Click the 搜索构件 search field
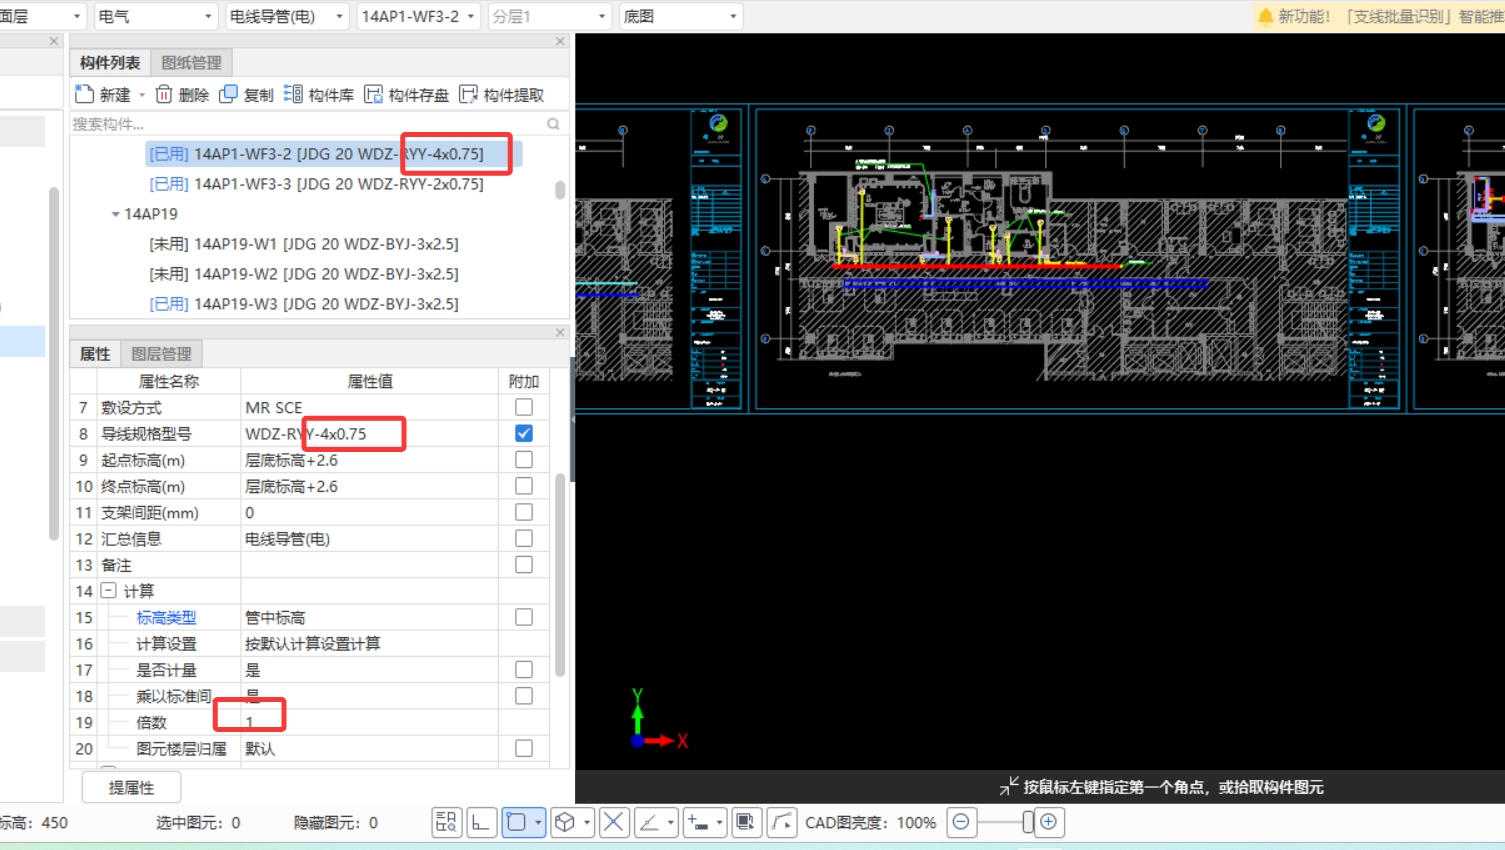The image size is (1505, 850). coord(308,124)
